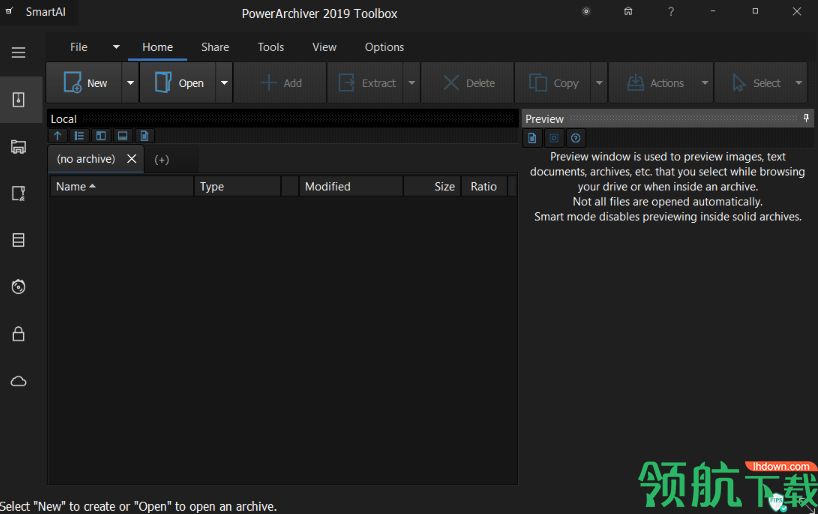Expand the Open button dropdown arrow
818x514 pixels.
coord(224,82)
